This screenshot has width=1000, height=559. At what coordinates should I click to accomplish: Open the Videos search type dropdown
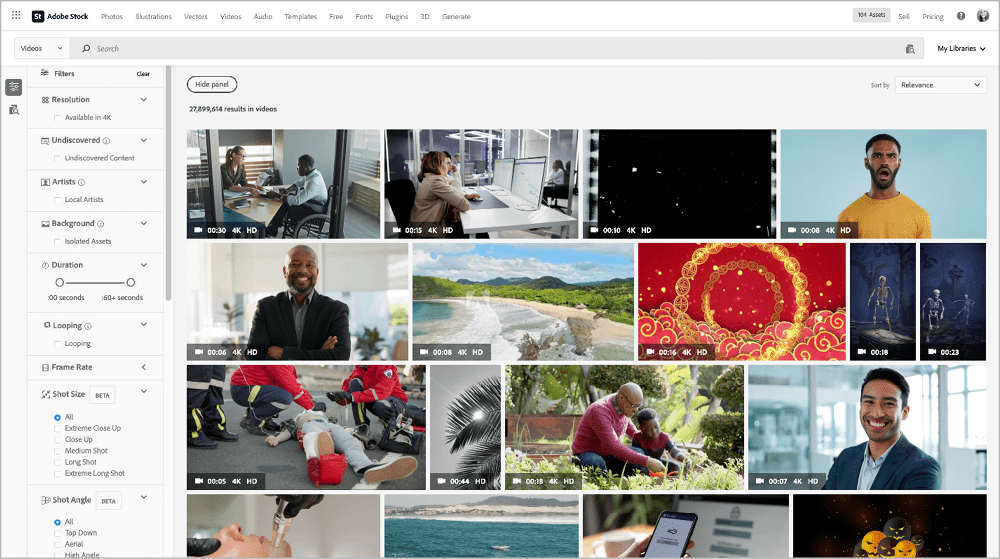pos(41,48)
